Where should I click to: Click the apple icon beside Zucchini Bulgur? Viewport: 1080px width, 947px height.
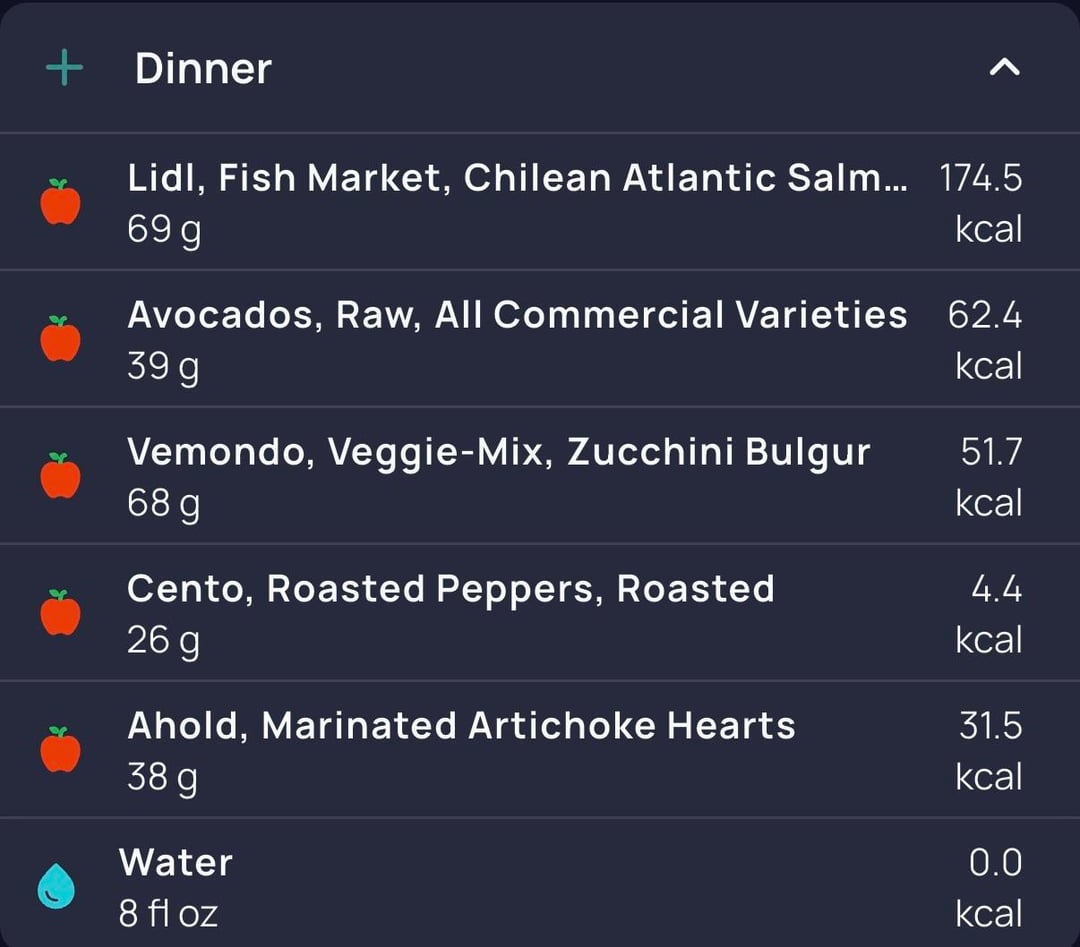coord(60,476)
